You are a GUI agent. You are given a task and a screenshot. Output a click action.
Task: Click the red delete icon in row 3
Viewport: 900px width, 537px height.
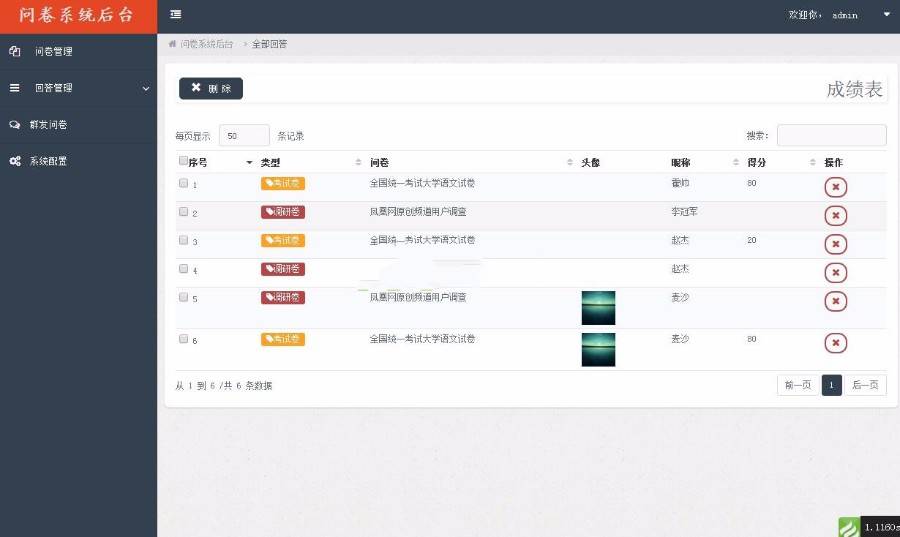(835, 244)
